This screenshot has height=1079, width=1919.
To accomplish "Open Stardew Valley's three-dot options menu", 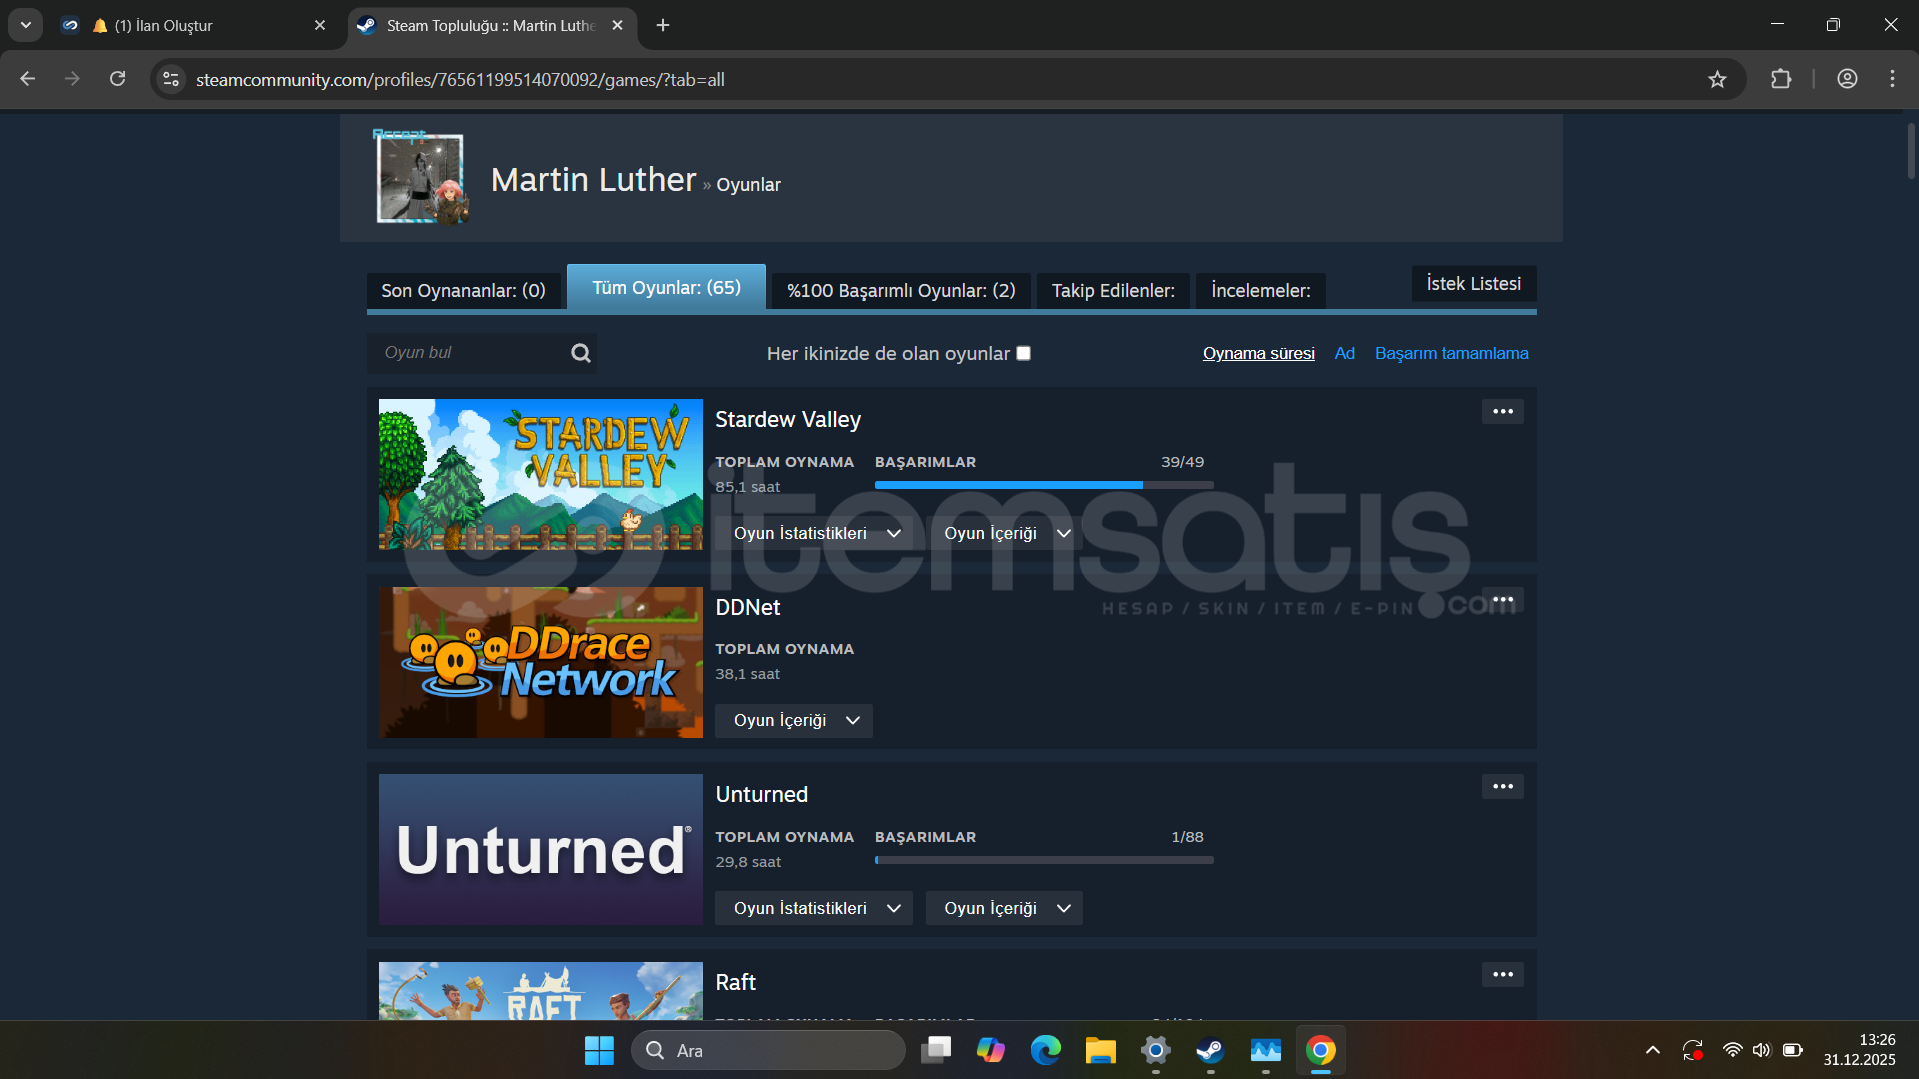I will click(1503, 412).
